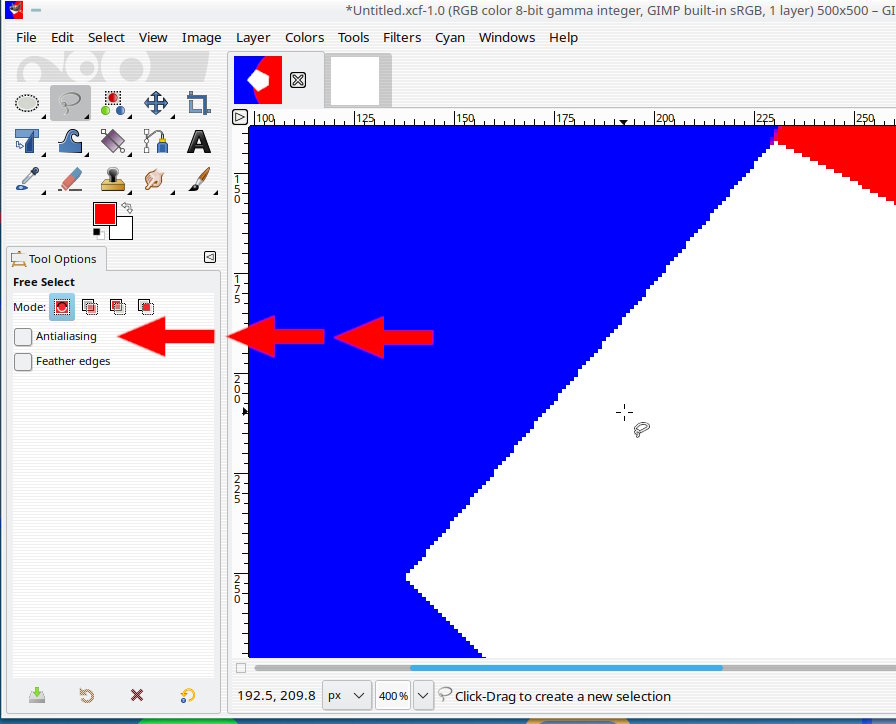The image size is (896, 724).
Task: Select the Free Select lasso tool
Action: click(x=70, y=103)
